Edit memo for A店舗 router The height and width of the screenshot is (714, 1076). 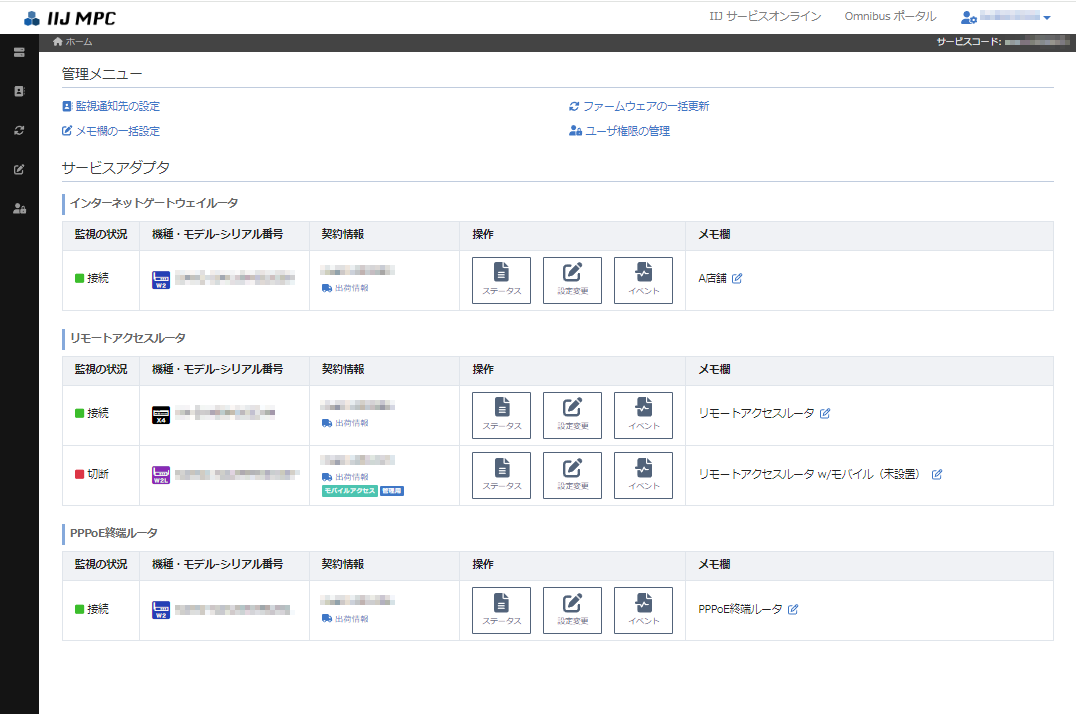click(x=737, y=279)
